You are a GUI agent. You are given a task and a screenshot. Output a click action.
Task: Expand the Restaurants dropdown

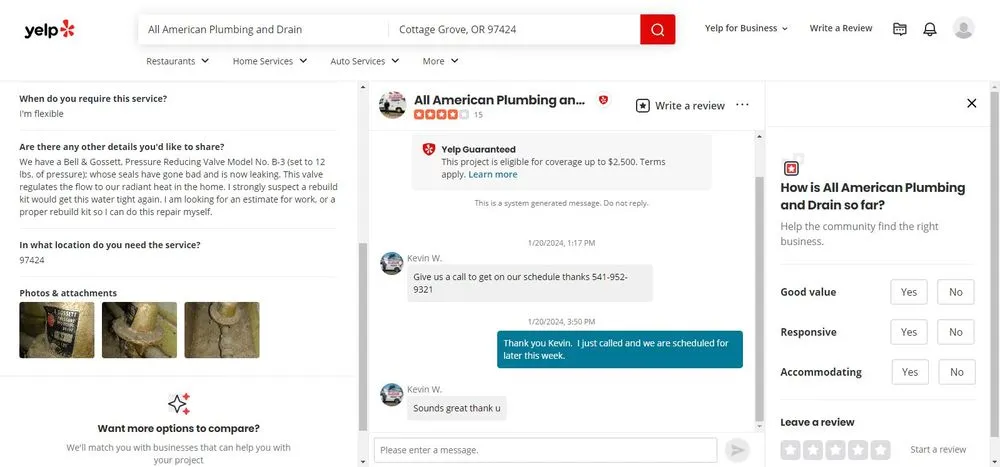tap(178, 61)
